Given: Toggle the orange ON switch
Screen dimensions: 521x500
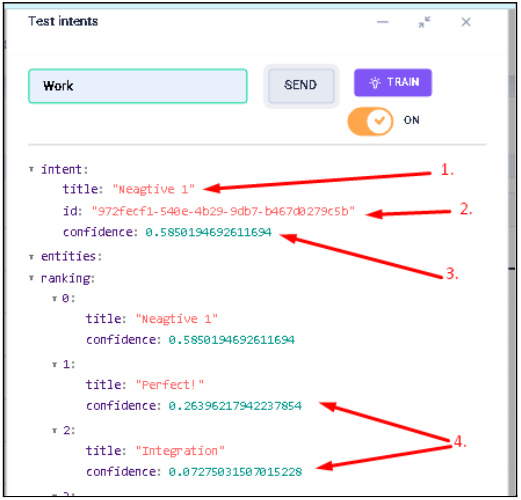Looking at the screenshot, I should click(x=370, y=121).
